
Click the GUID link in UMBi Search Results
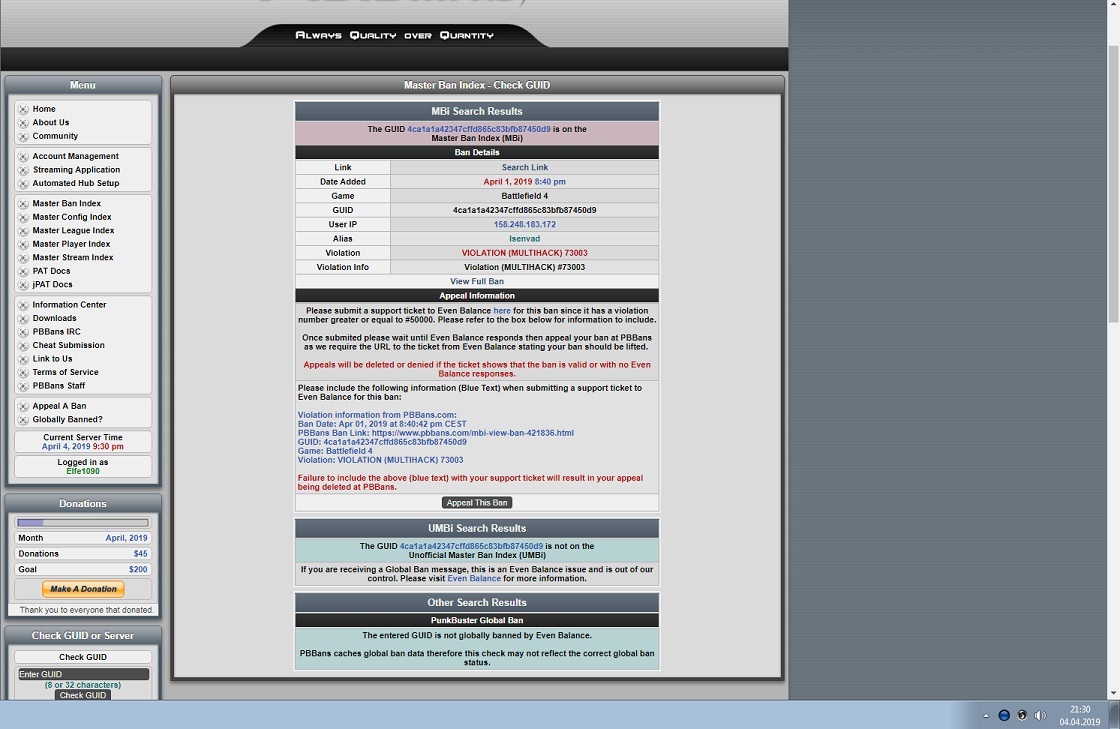471,546
